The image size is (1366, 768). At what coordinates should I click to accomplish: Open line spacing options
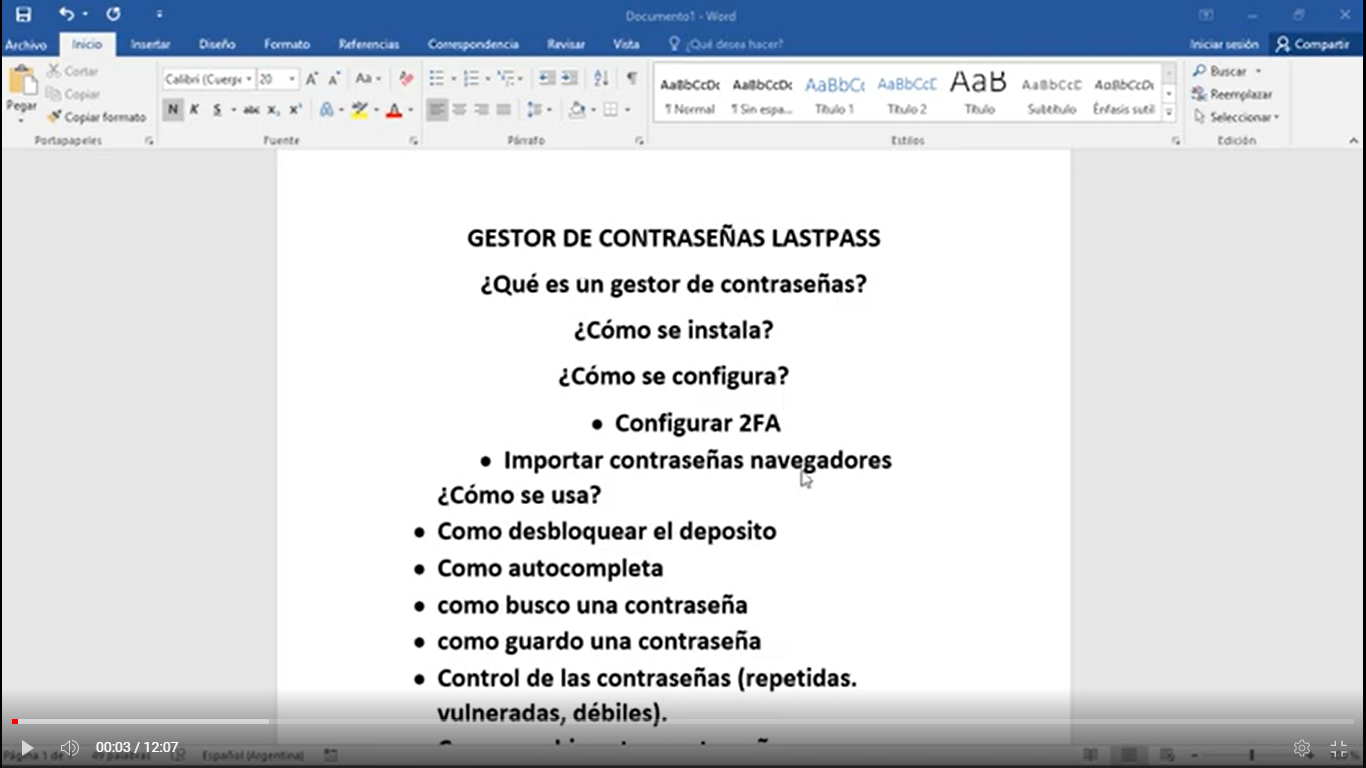pos(536,110)
